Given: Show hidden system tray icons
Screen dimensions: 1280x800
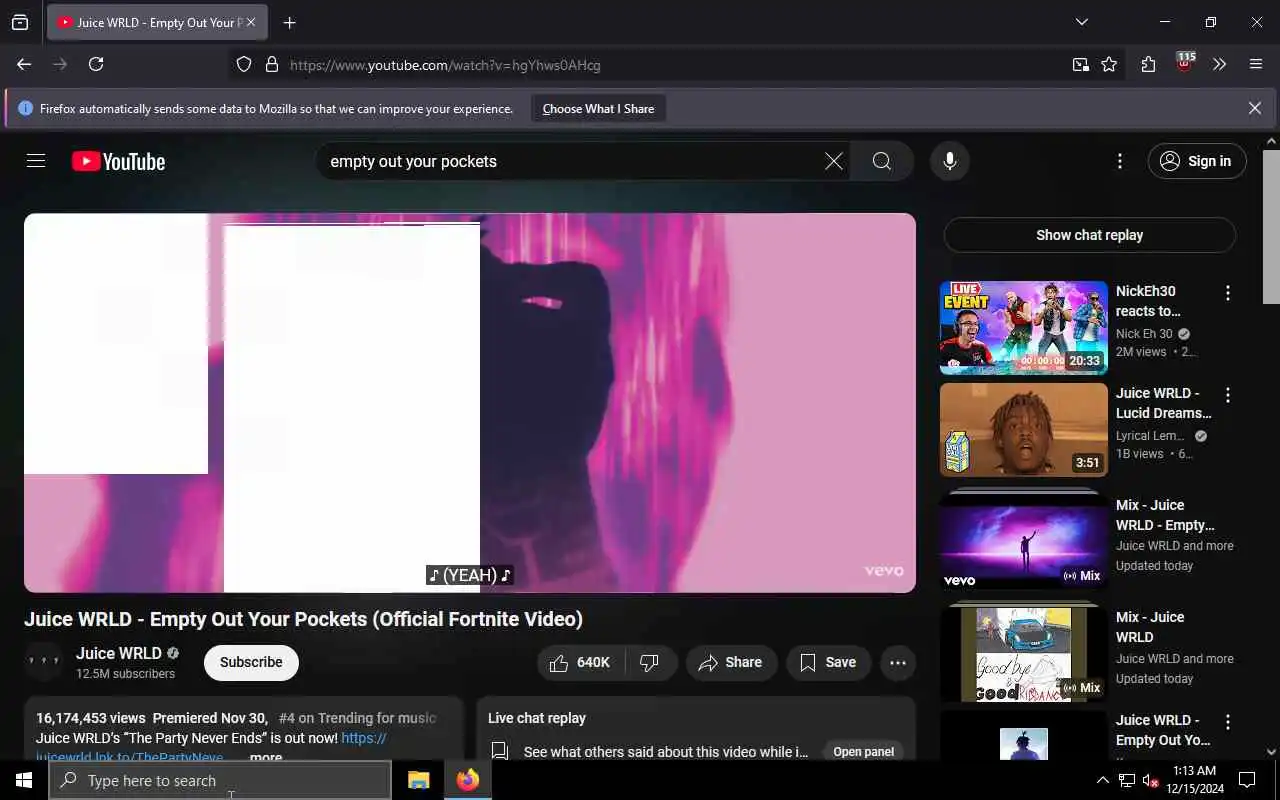Looking at the screenshot, I should 1103,780.
